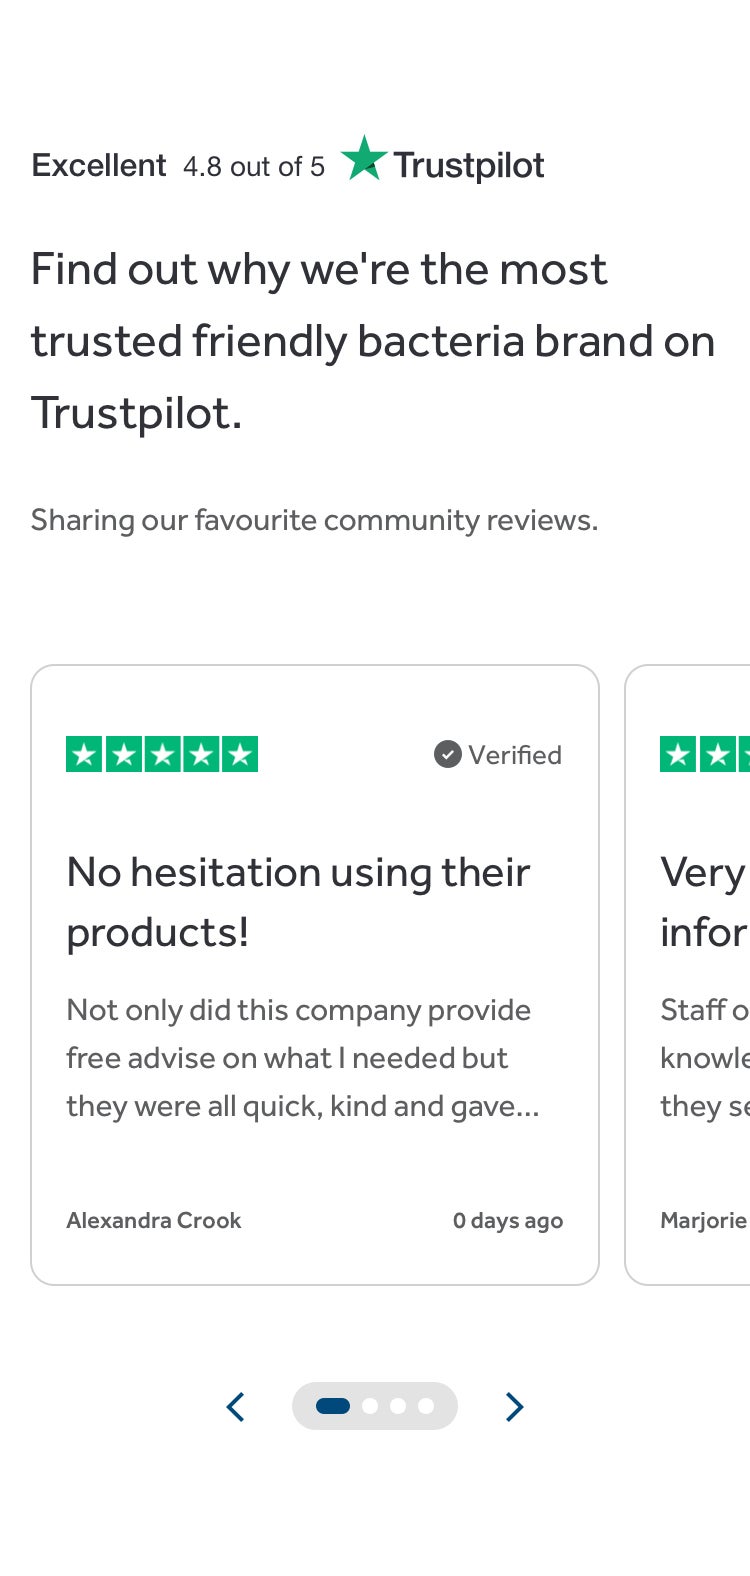Click the "0 days ago" review date
The image size is (750, 1576).
pyautogui.click(x=508, y=1220)
